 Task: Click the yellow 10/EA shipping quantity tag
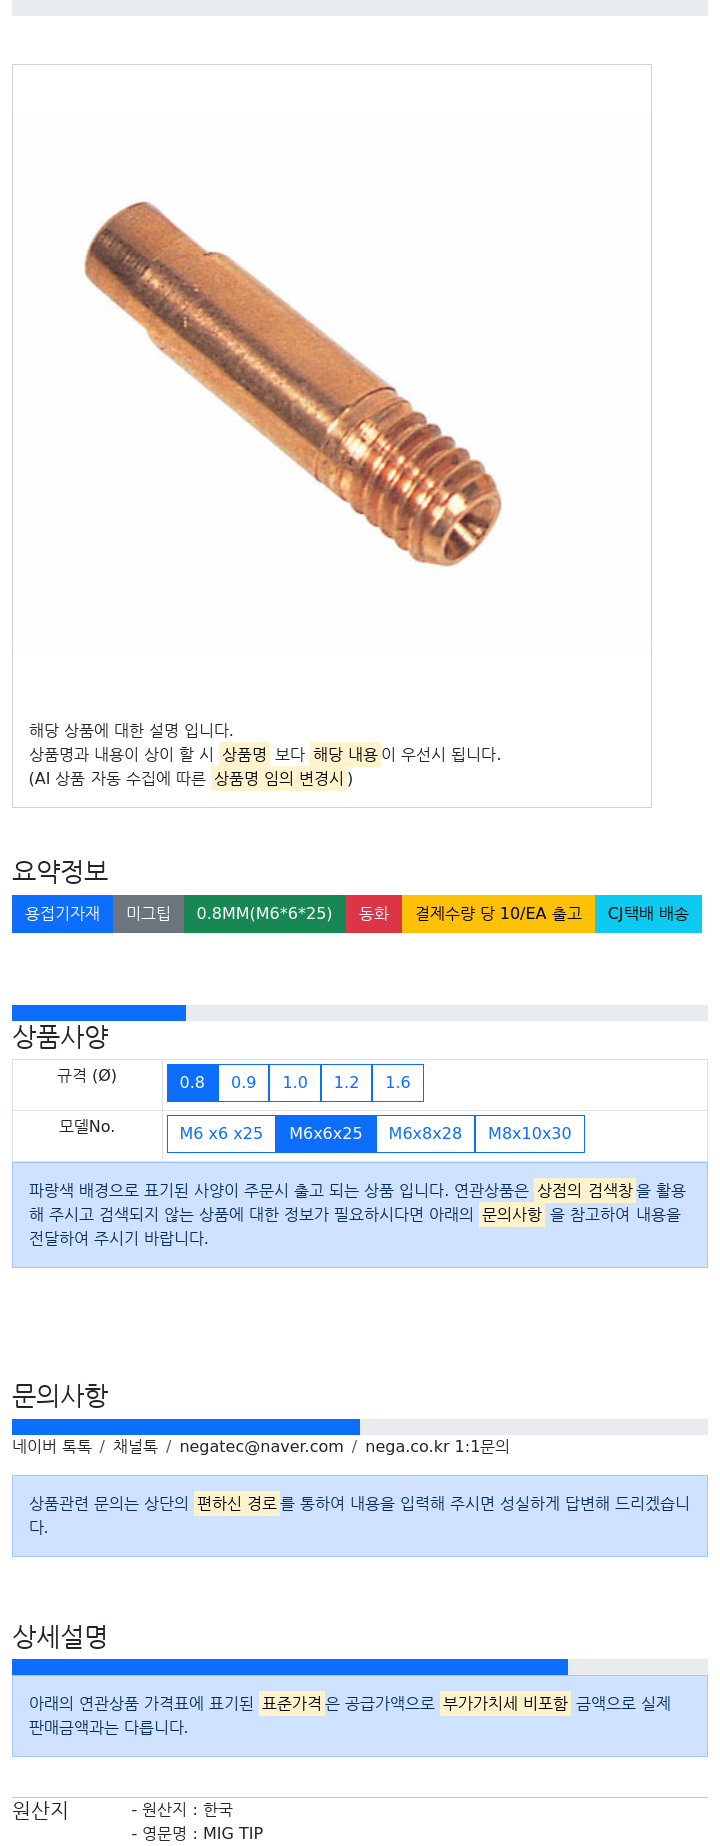pyautogui.click(x=498, y=914)
